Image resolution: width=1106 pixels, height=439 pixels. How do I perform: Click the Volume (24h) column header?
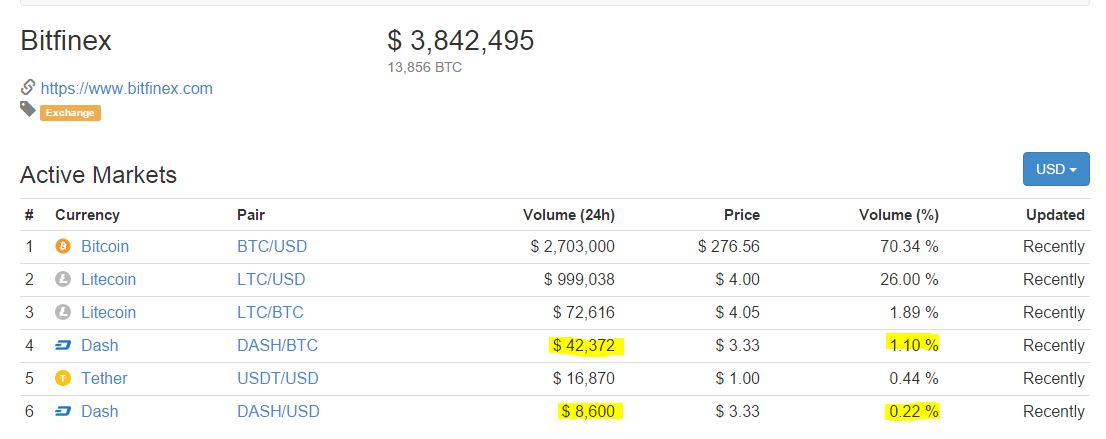point(569,215)
